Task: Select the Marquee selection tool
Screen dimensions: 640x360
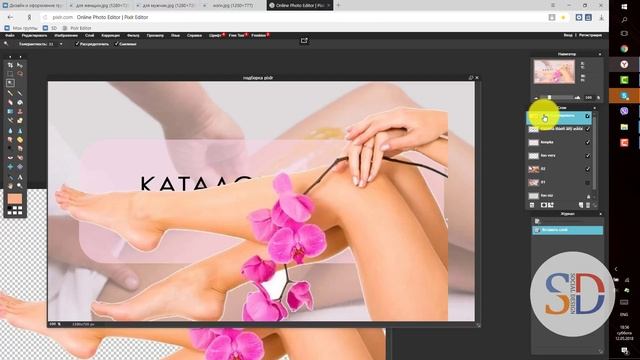Action: (10, 74)
